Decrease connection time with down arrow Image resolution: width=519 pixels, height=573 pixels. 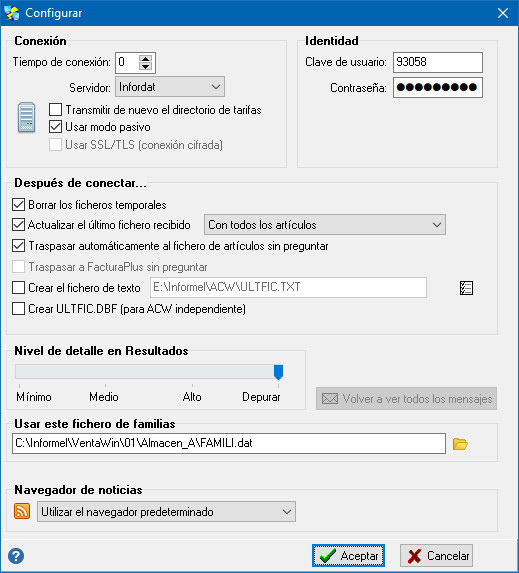pos(145,67)
